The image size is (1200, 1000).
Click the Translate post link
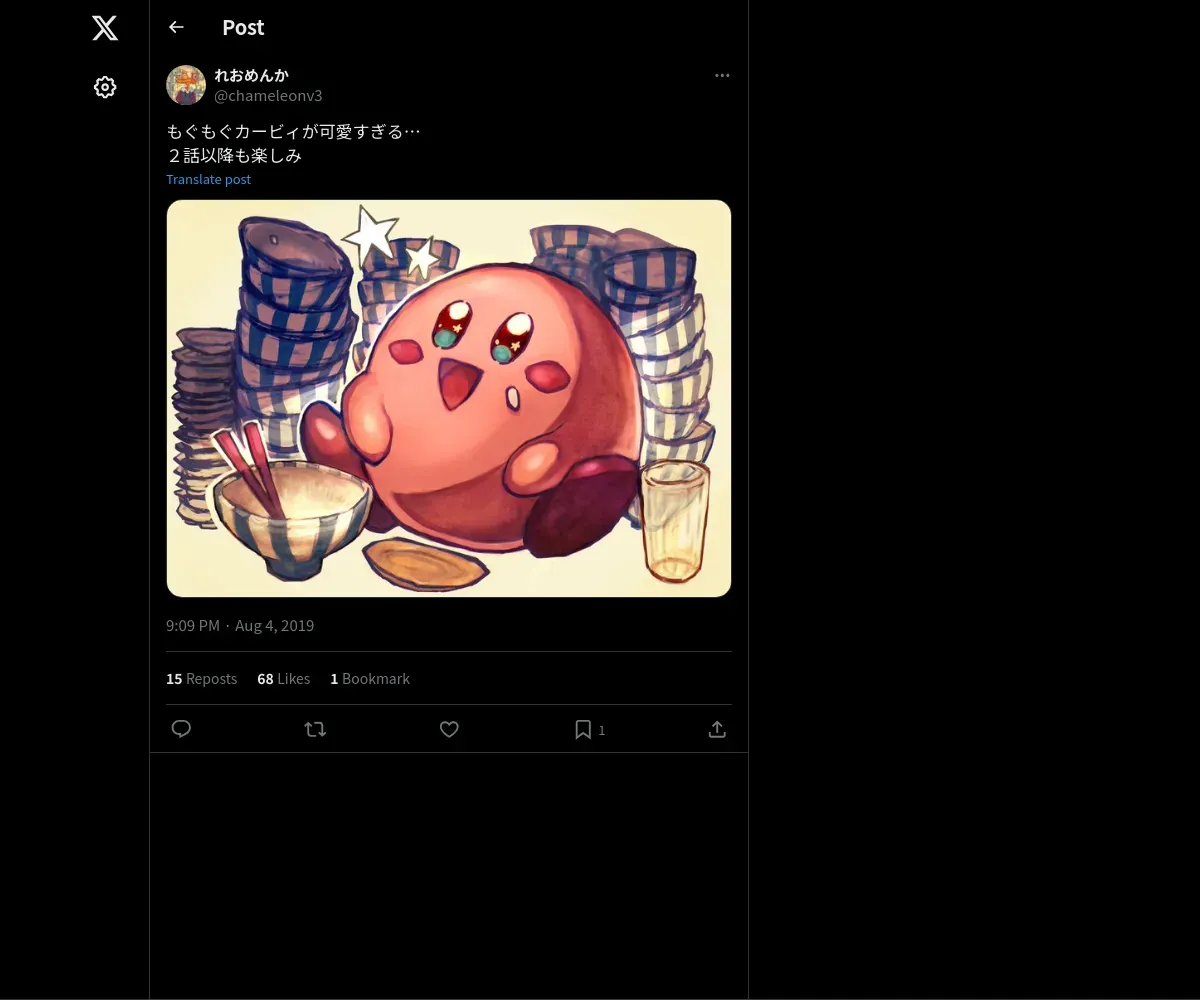tap(208, 179)
